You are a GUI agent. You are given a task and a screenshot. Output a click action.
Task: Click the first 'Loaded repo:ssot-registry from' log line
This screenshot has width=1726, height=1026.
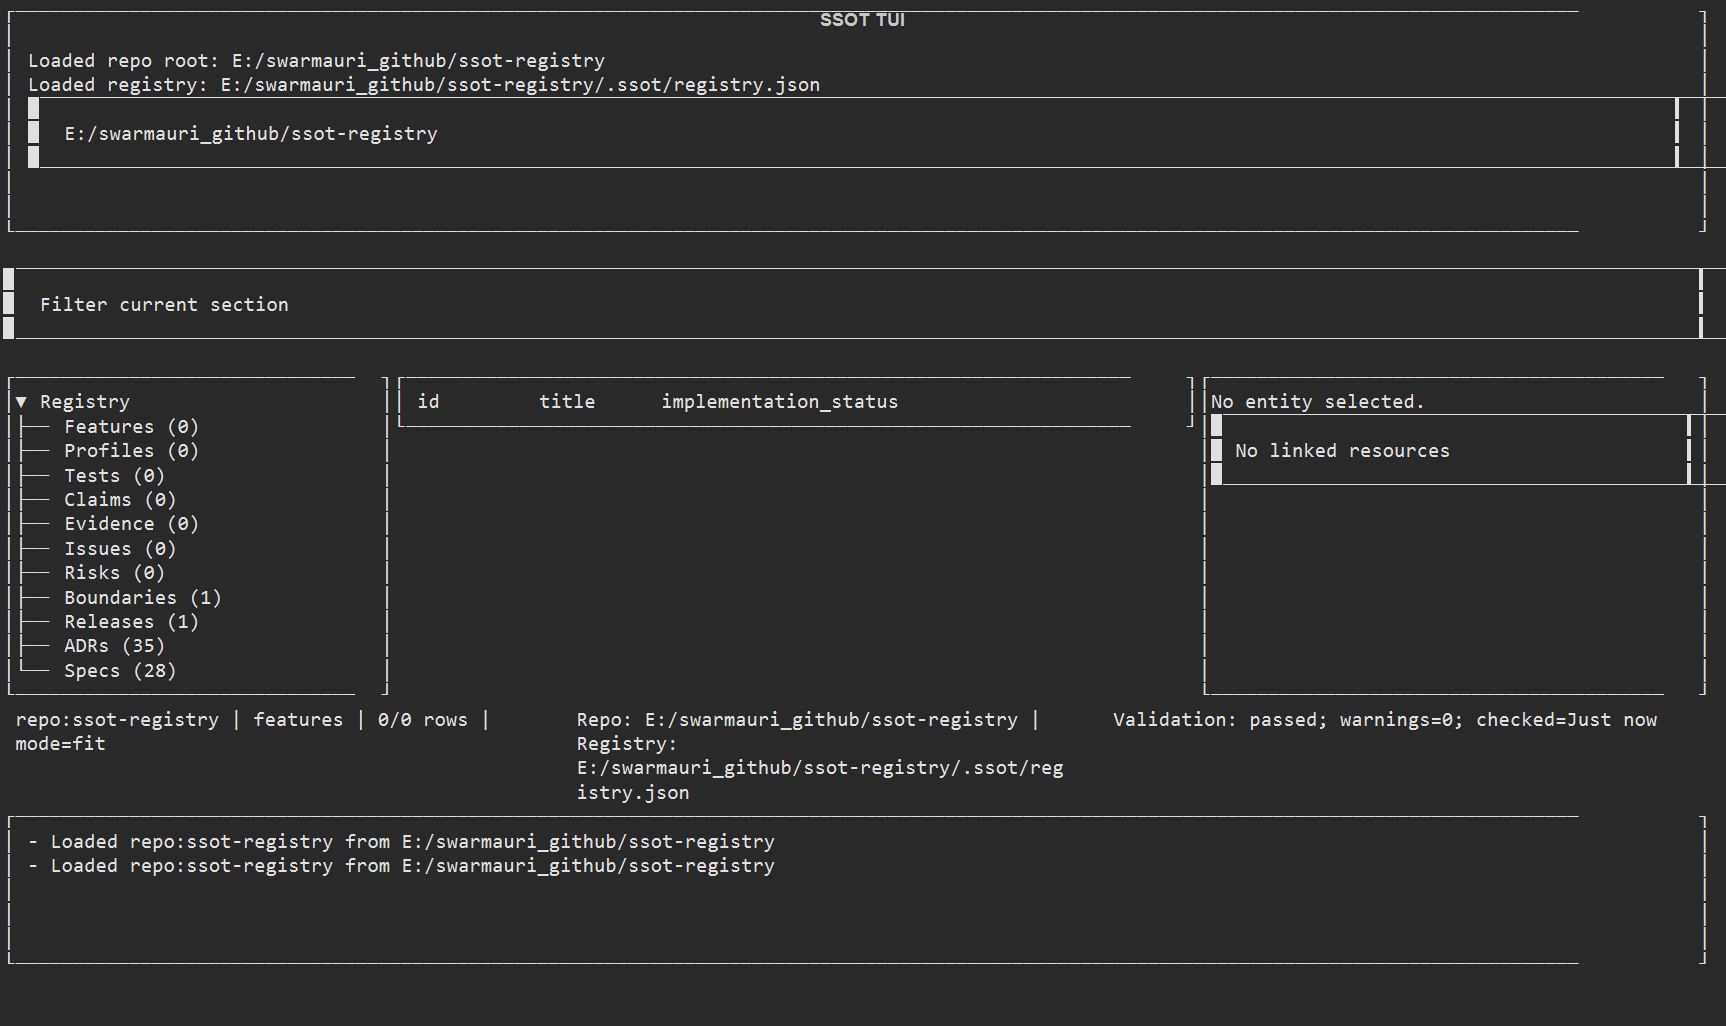click(x=402, y=842)
